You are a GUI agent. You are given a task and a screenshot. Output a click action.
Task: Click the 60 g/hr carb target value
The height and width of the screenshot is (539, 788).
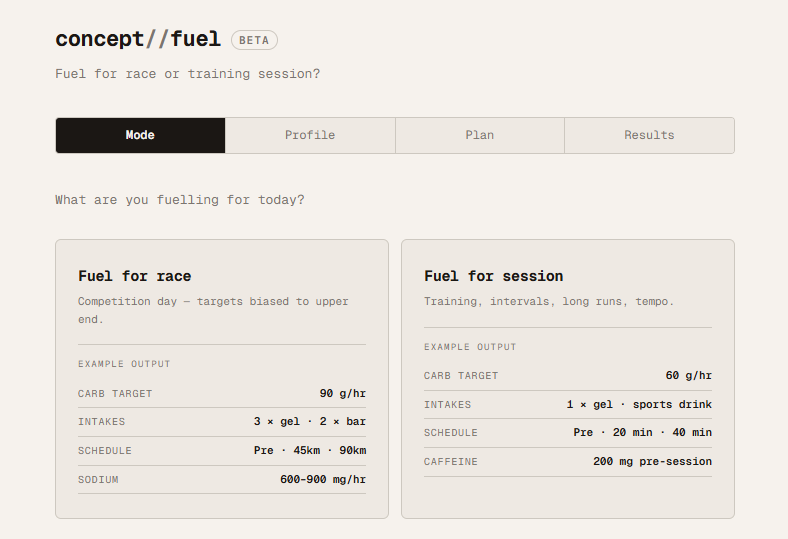point(688,375)
